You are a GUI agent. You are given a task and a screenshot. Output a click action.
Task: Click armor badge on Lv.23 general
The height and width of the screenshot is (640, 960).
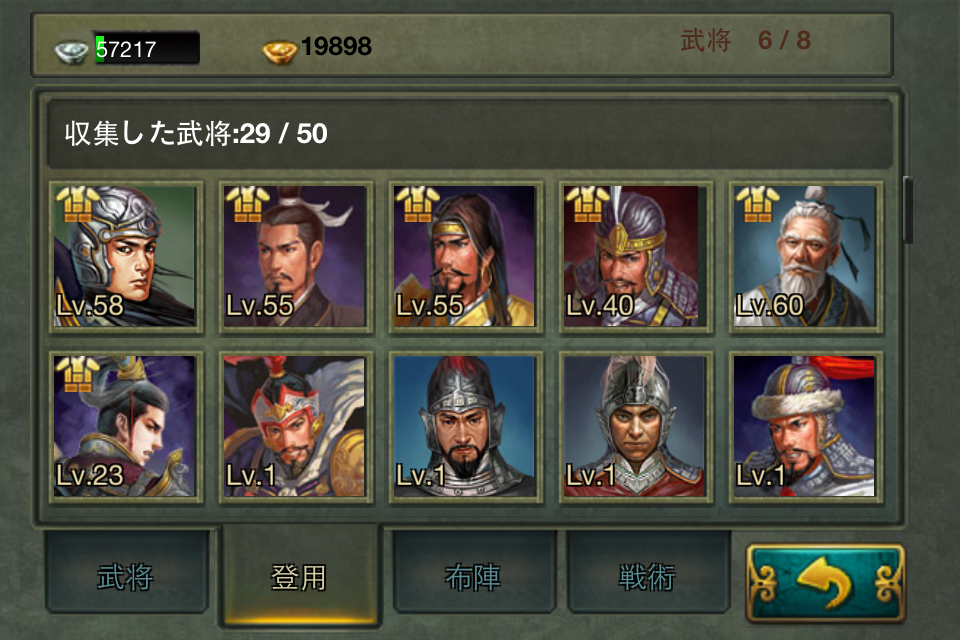pyautogui.click(x=77, y=374)
